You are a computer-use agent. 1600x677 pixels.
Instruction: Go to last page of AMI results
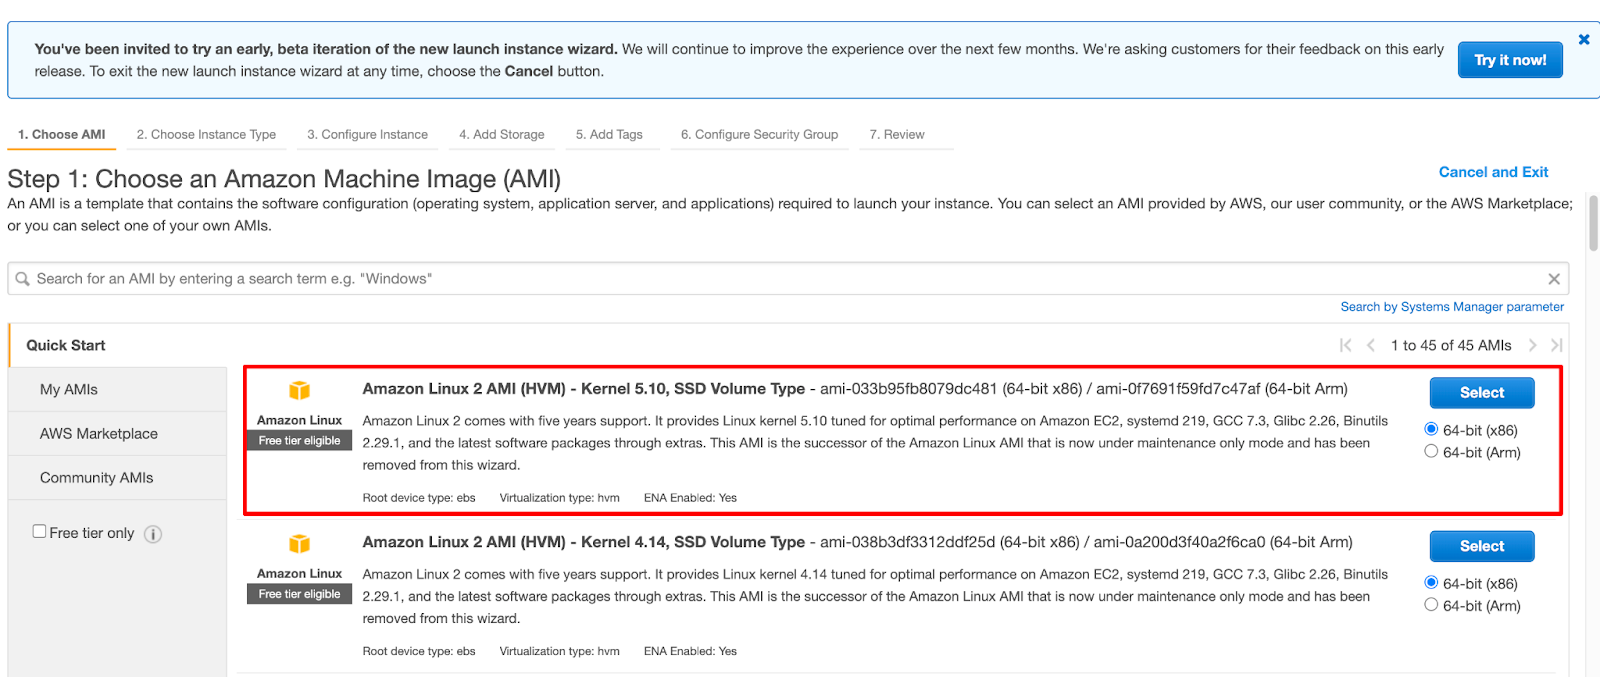click(x=1556, y=345)
